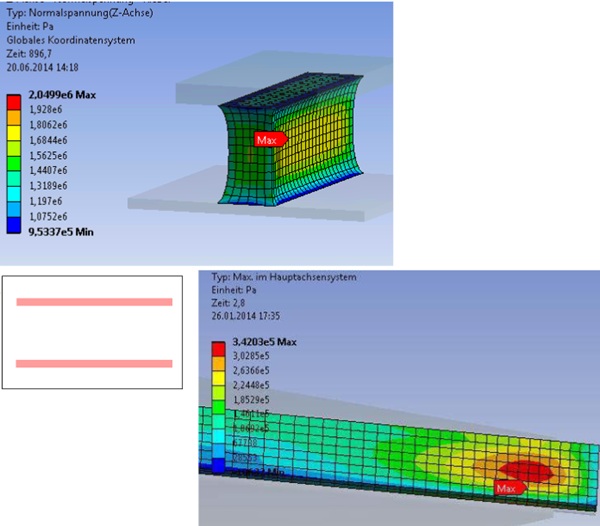Click legend value '1,5625e6'
Screen dimensions: 600x526
(x=48, y=156)
